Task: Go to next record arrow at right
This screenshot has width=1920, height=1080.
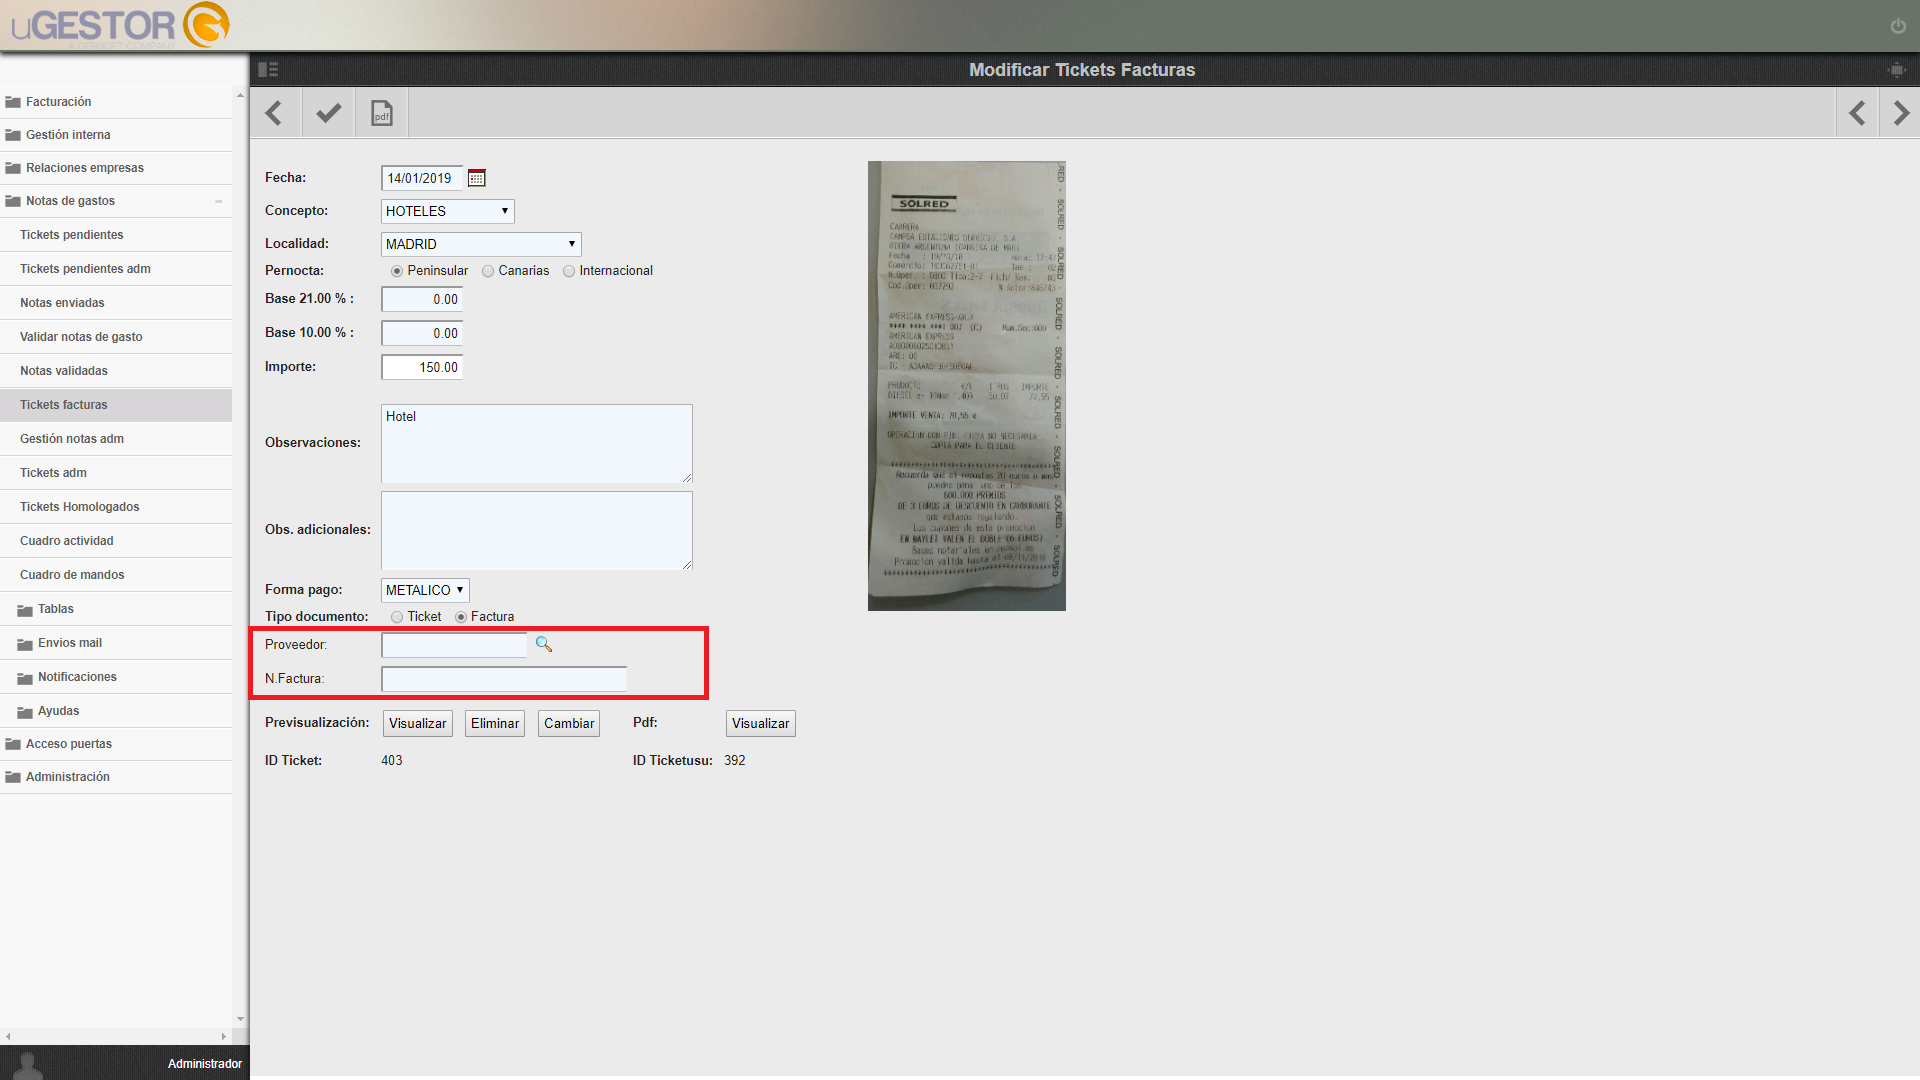Action: pyautogui.click(x=1901, y=113)
